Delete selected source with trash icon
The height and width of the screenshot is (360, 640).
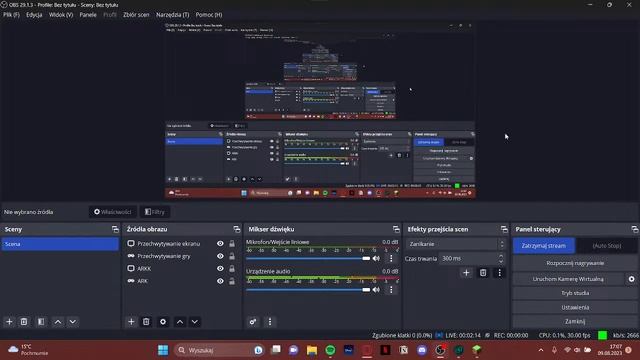(146, 322)
